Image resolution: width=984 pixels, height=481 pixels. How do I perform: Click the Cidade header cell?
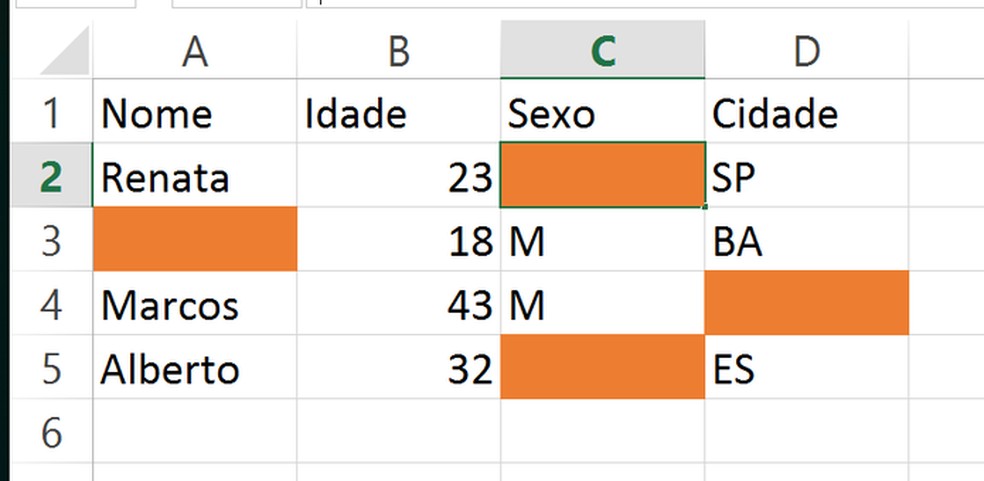pos(806,114)
